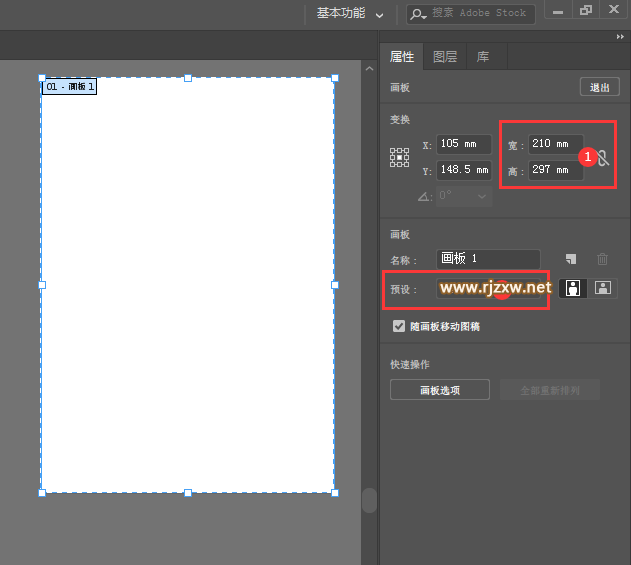
Task: Click the top-center artboard handle
Action: pos(188,78)
